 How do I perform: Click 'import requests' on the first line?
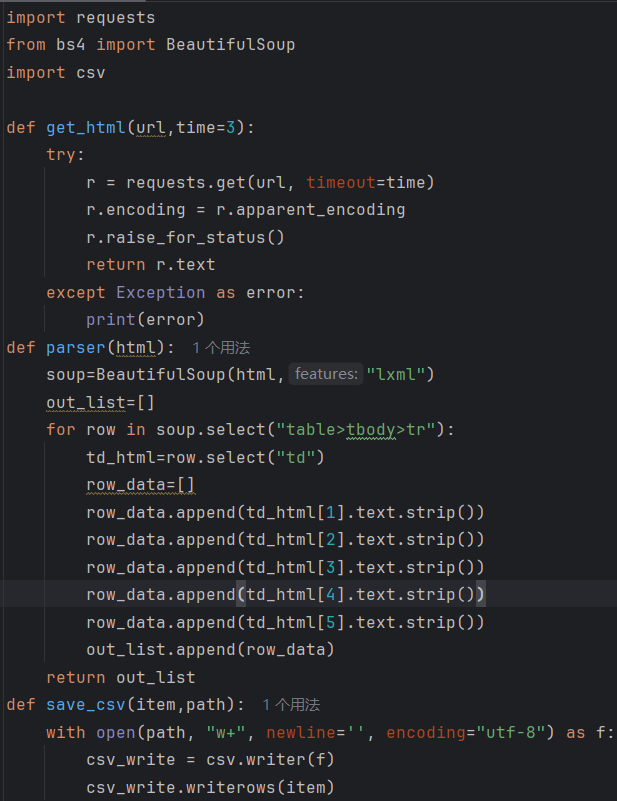tap(81, 18)
